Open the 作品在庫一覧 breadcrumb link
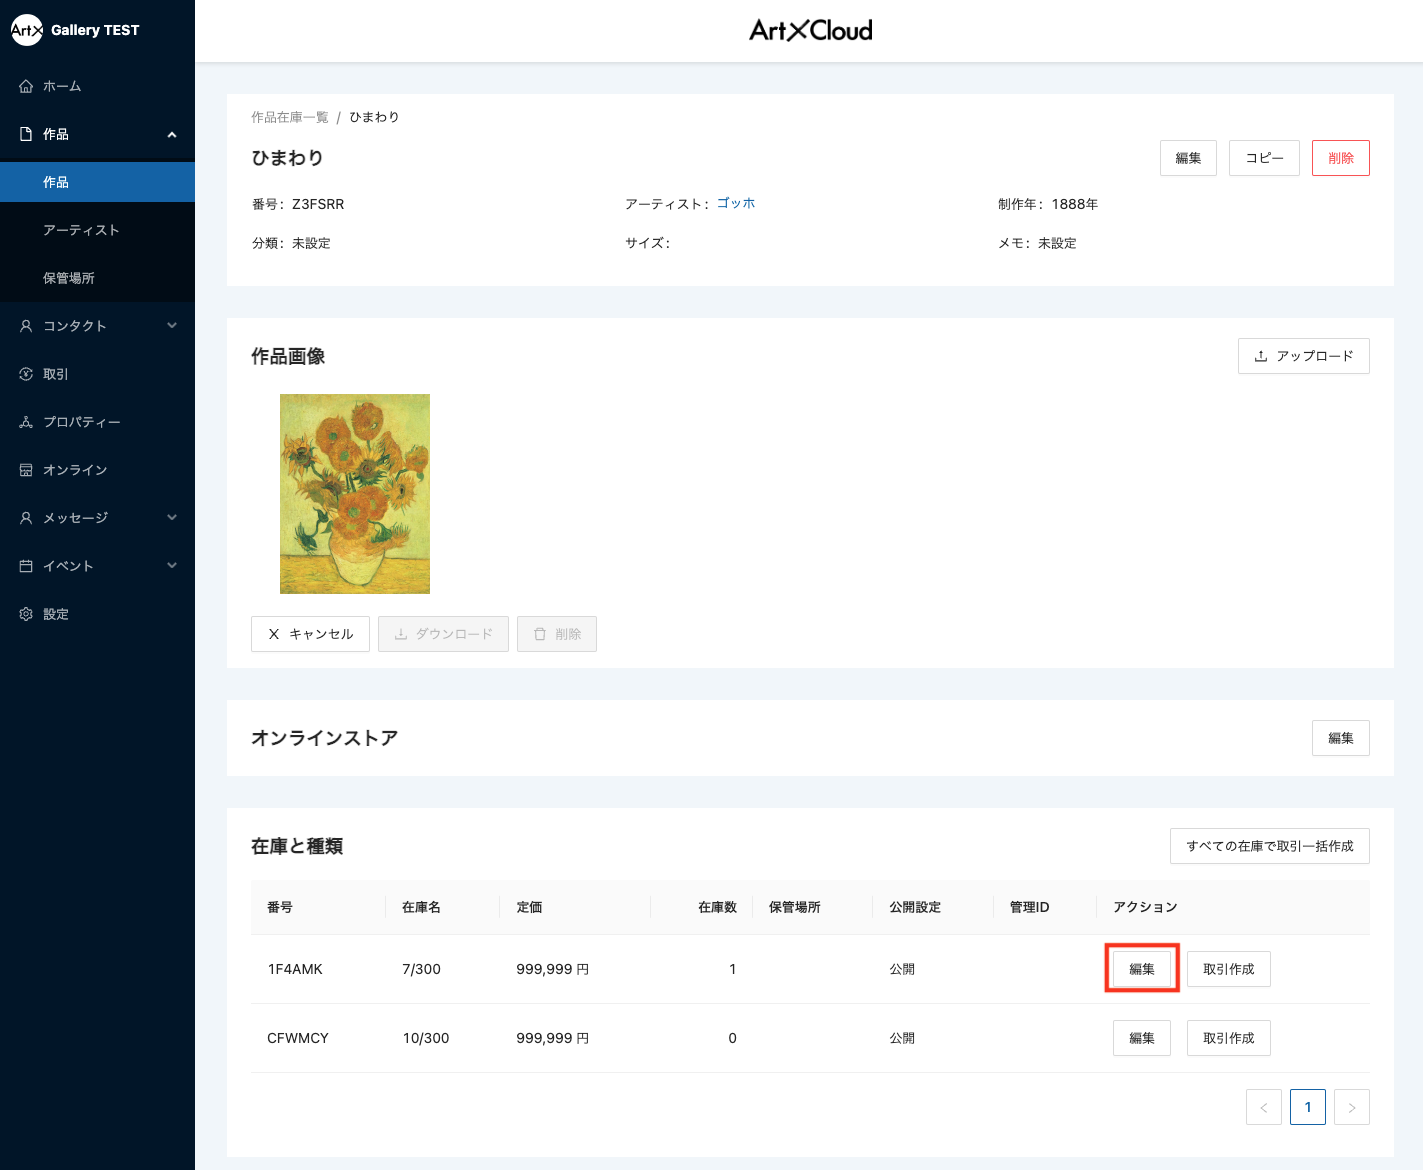Viewport: 1423px width, 1170px height. tap(290, 117)
